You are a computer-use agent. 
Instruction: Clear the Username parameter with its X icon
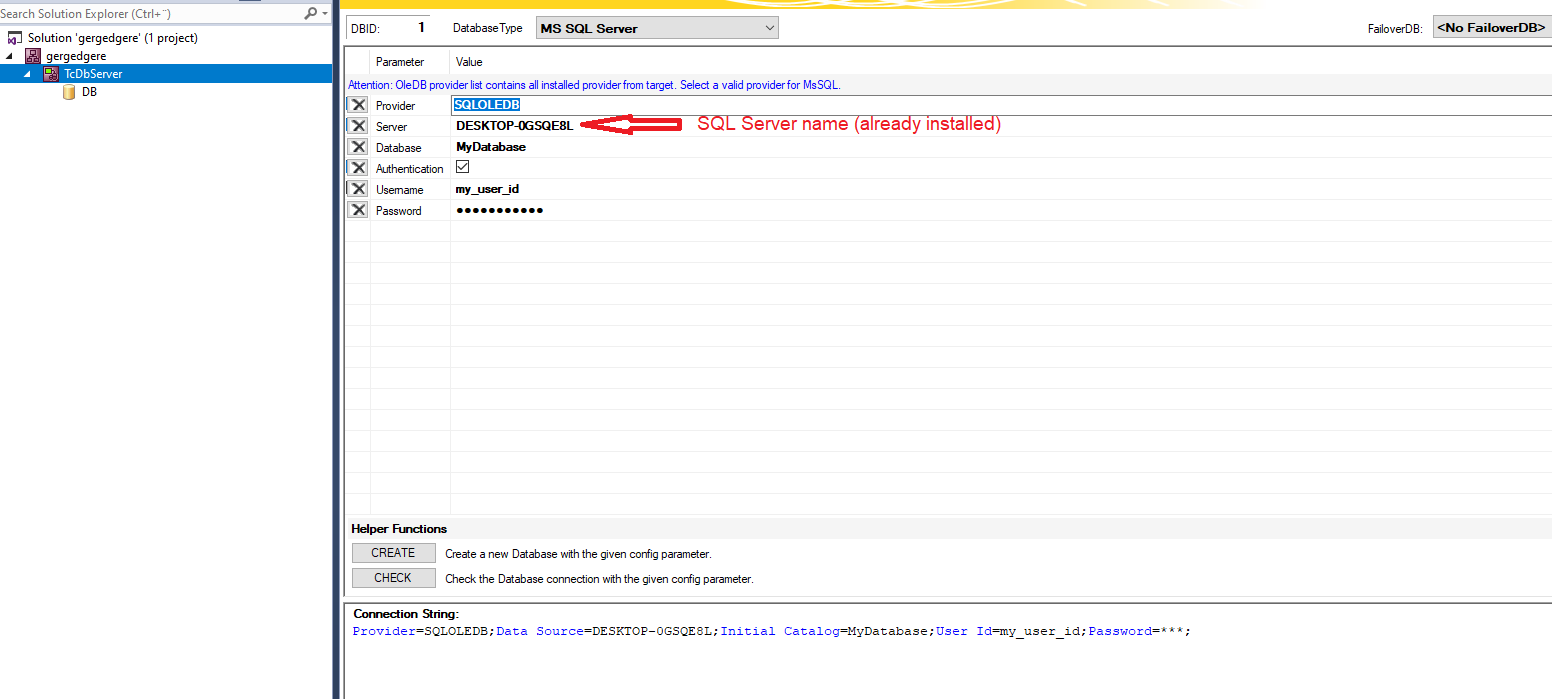[x=358, y=189]
